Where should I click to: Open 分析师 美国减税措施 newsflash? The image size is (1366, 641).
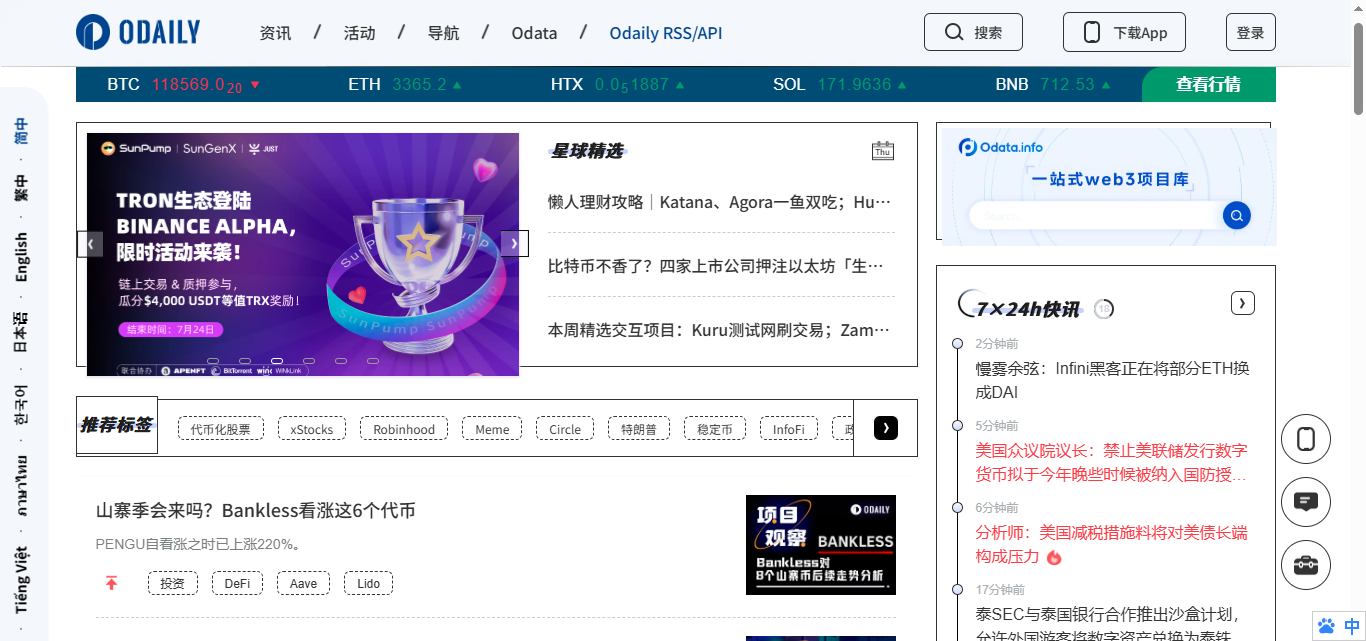coord(1113,544)
